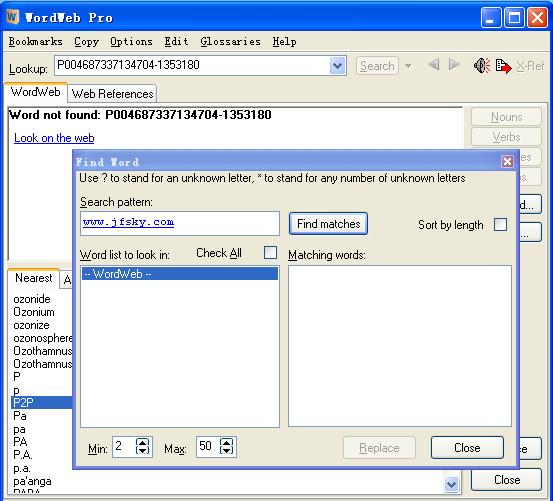Click into the Search pattern field

[x=180, y=223]
